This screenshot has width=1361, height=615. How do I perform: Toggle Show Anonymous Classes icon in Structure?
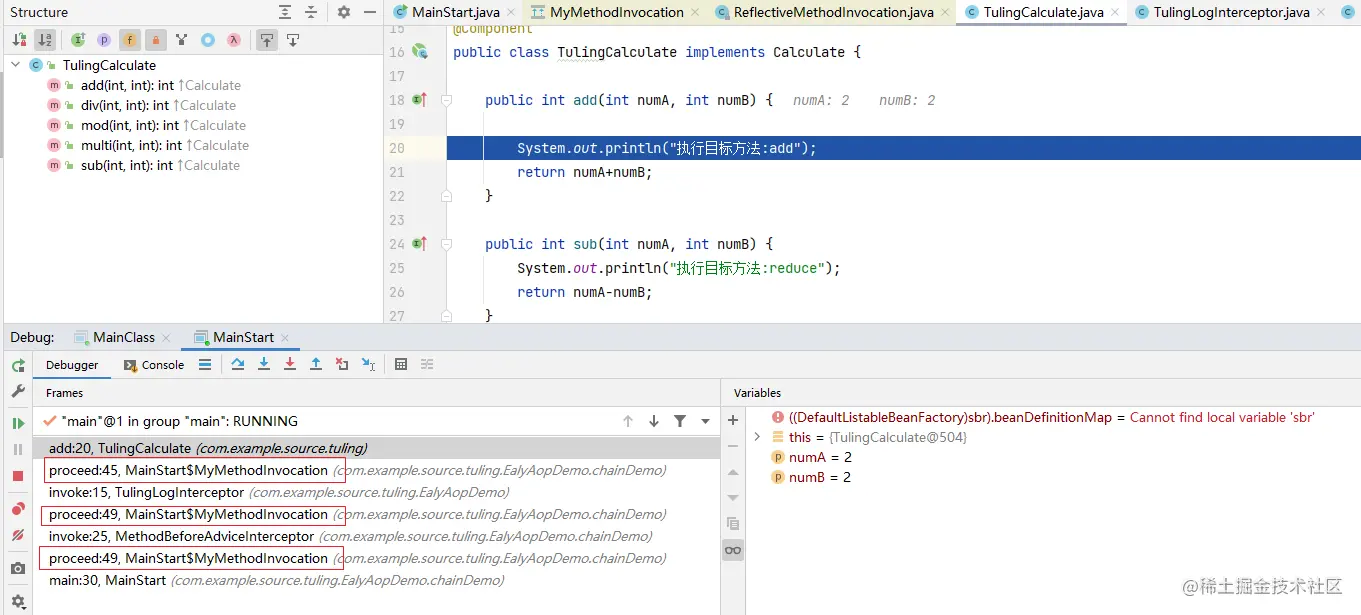click(x=182, y=40)
